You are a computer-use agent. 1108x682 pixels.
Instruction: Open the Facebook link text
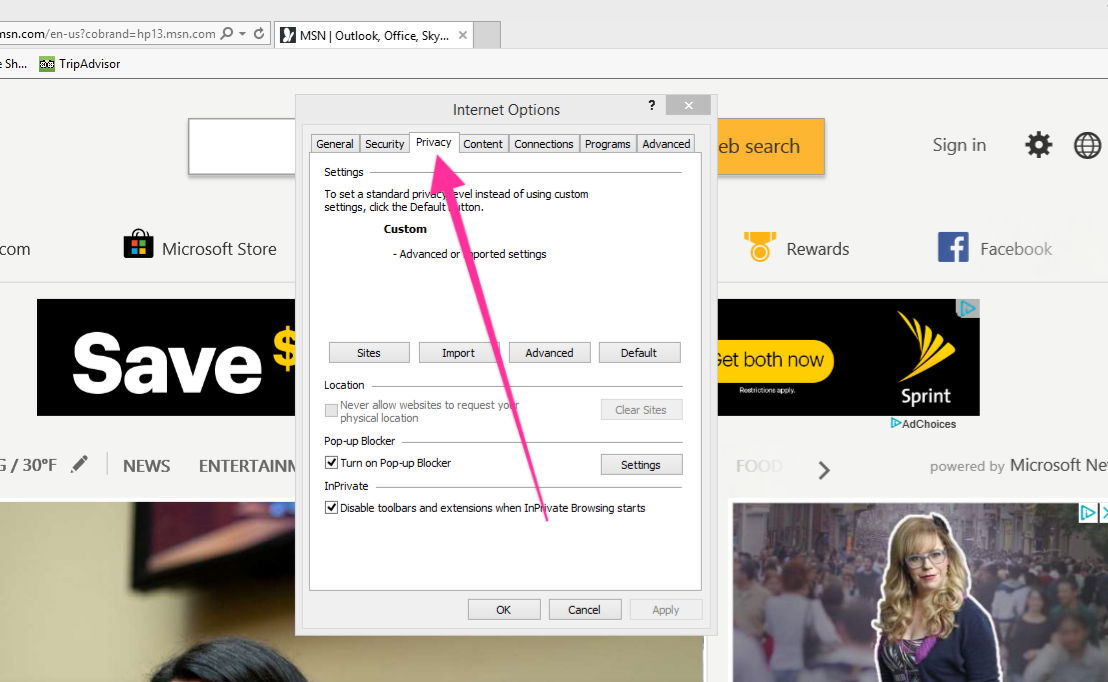(x=1016, y=249)
